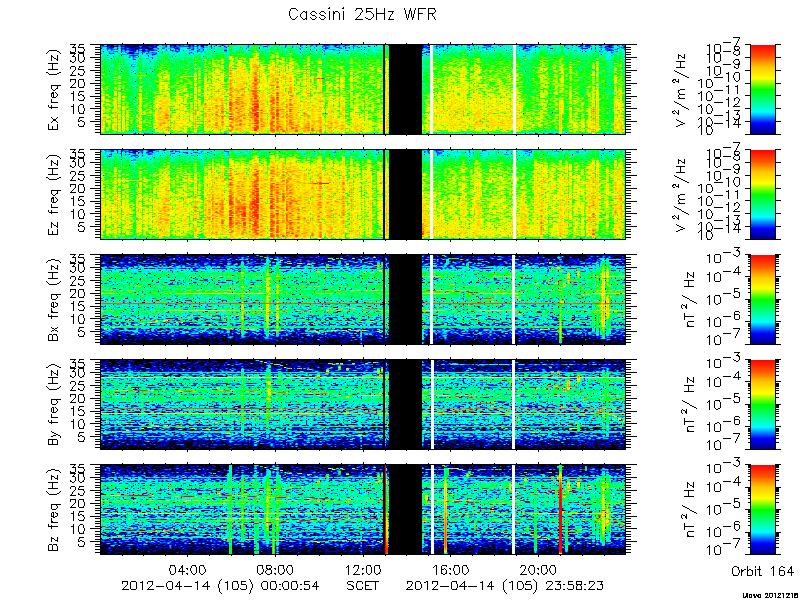
Task: Click the nT²/Hz unit label beside the Bz color bar
Action: point(689,510)
